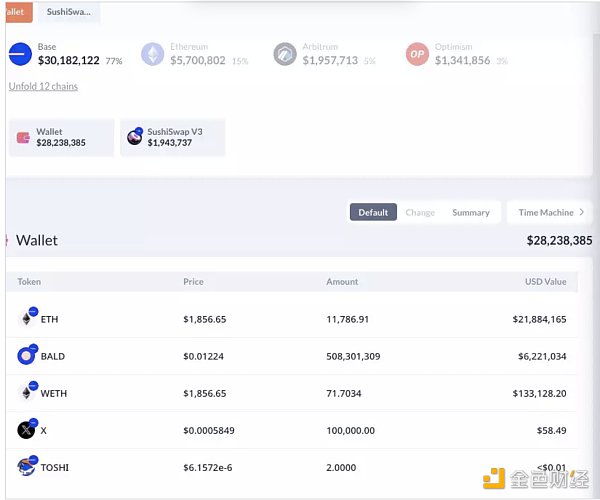Click the BALD amount 508,301,309

pyautogui.click(x=353, y=356)
